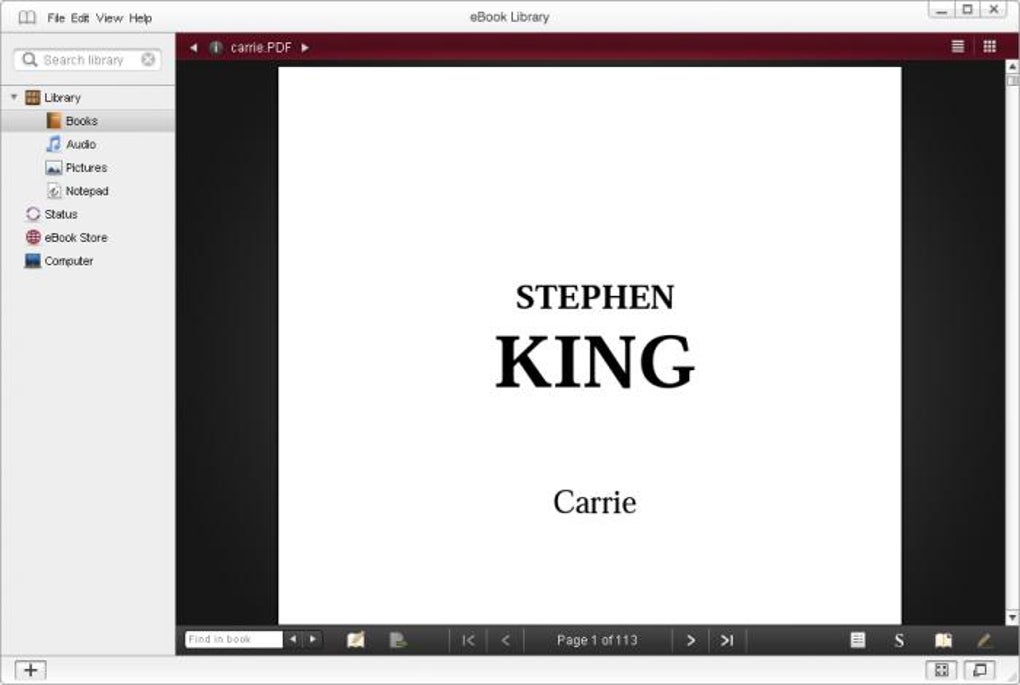Click the carrie.PDF title
1020x685 pixels.
click(x=261, y=47)
